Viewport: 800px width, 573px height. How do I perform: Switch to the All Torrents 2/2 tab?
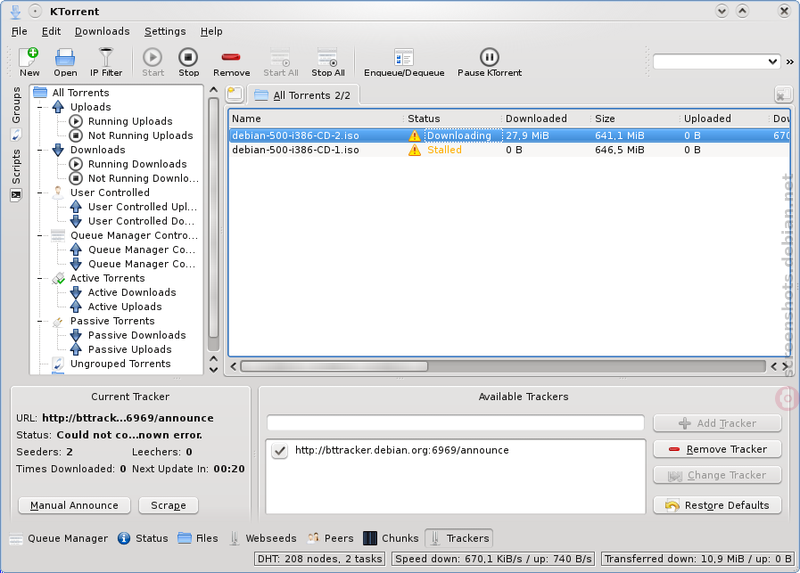(x=303, y=95)
